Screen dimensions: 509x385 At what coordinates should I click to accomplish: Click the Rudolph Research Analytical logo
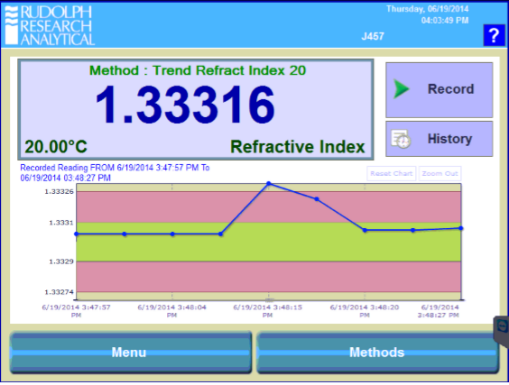[50, 26]
